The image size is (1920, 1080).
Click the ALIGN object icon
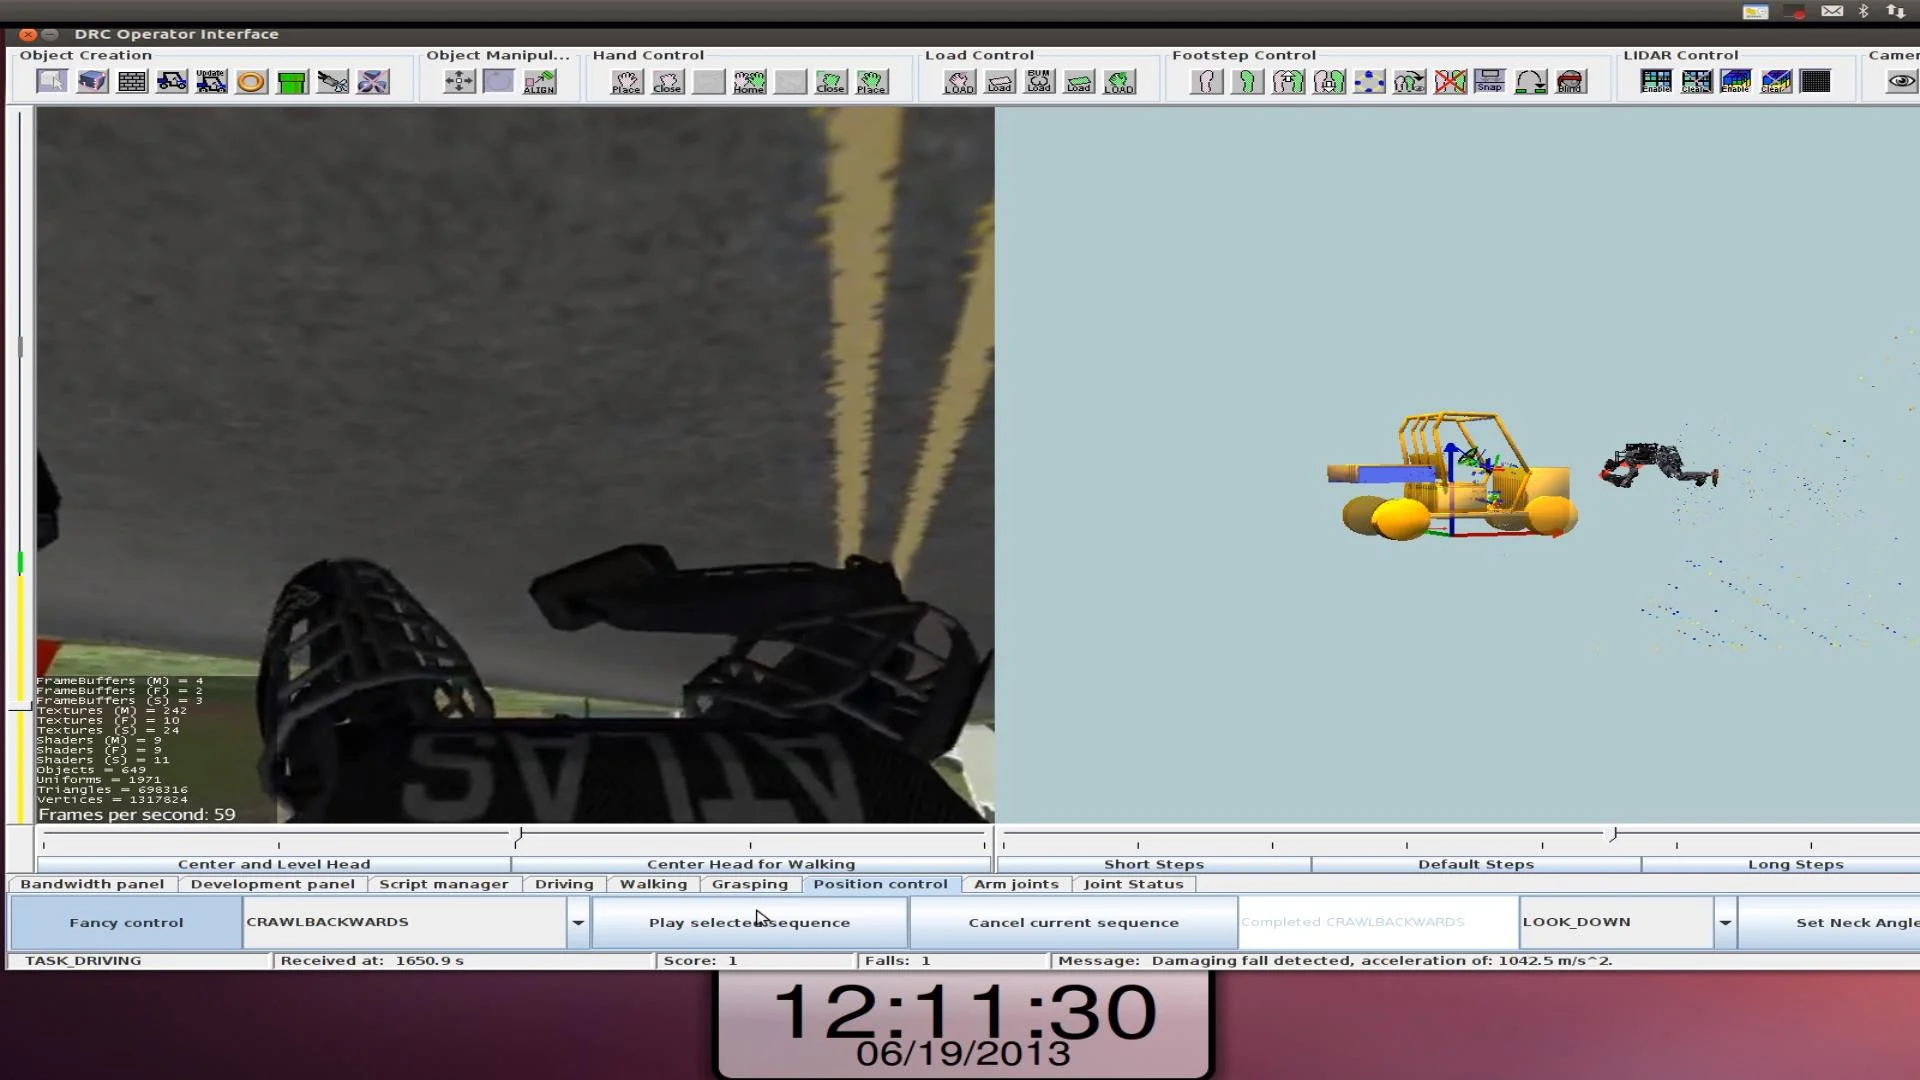(x=539, y=81)
